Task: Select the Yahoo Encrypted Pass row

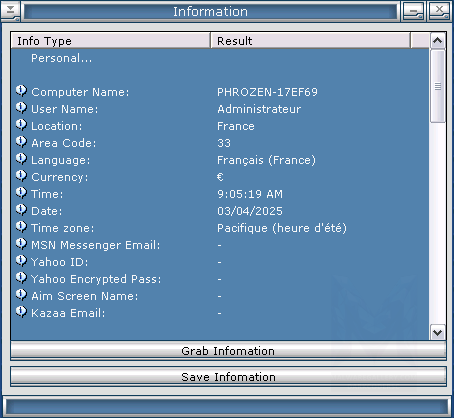Action: [220, 279]
